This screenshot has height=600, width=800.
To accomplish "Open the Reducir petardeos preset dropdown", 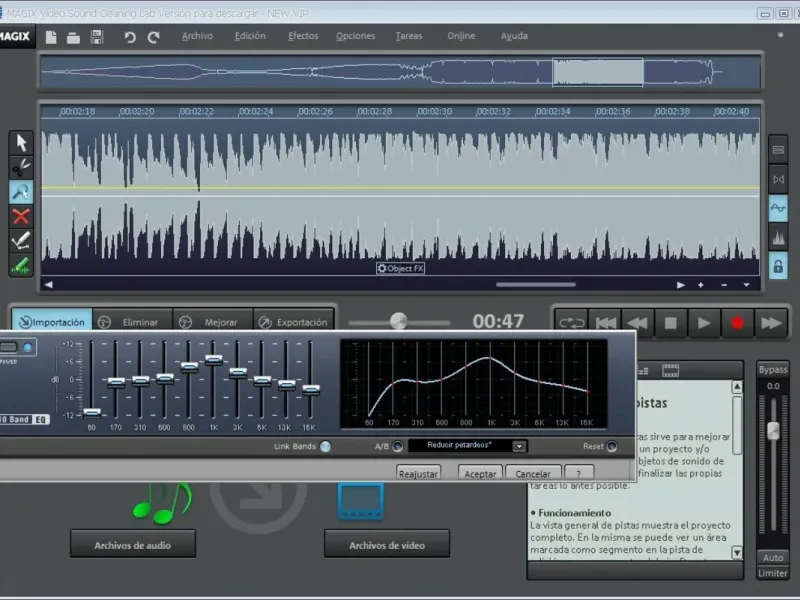I will coord(519,446).
